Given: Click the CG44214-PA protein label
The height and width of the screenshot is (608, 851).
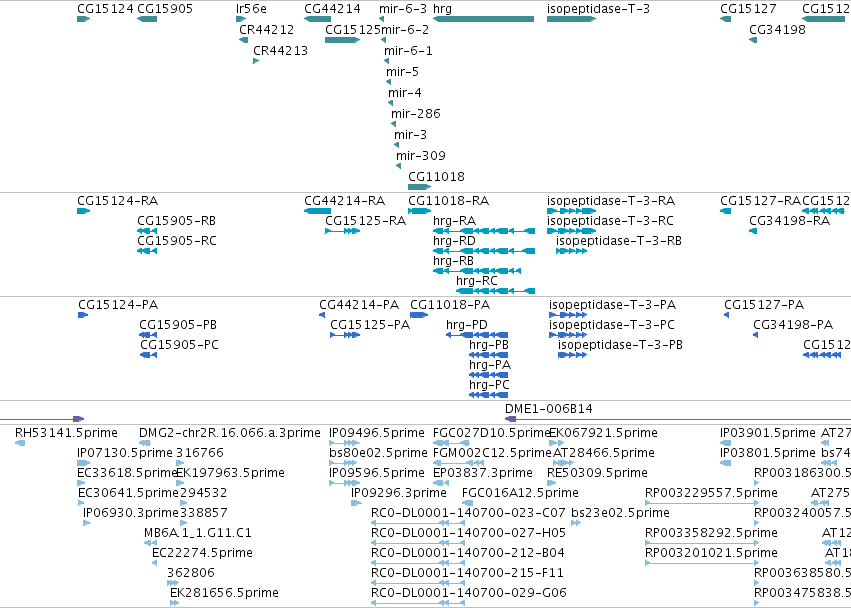Looking at the screenshot, I should click(x=359, y=305).
